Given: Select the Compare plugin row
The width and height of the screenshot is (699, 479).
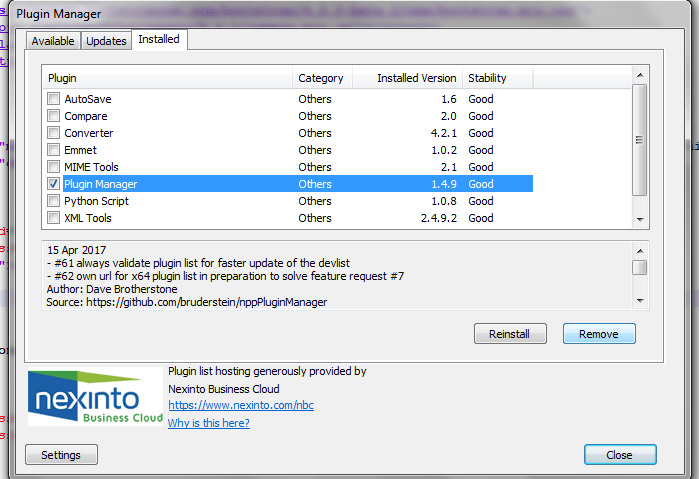Looking at the screenshot, I should [x=290, y=116].
